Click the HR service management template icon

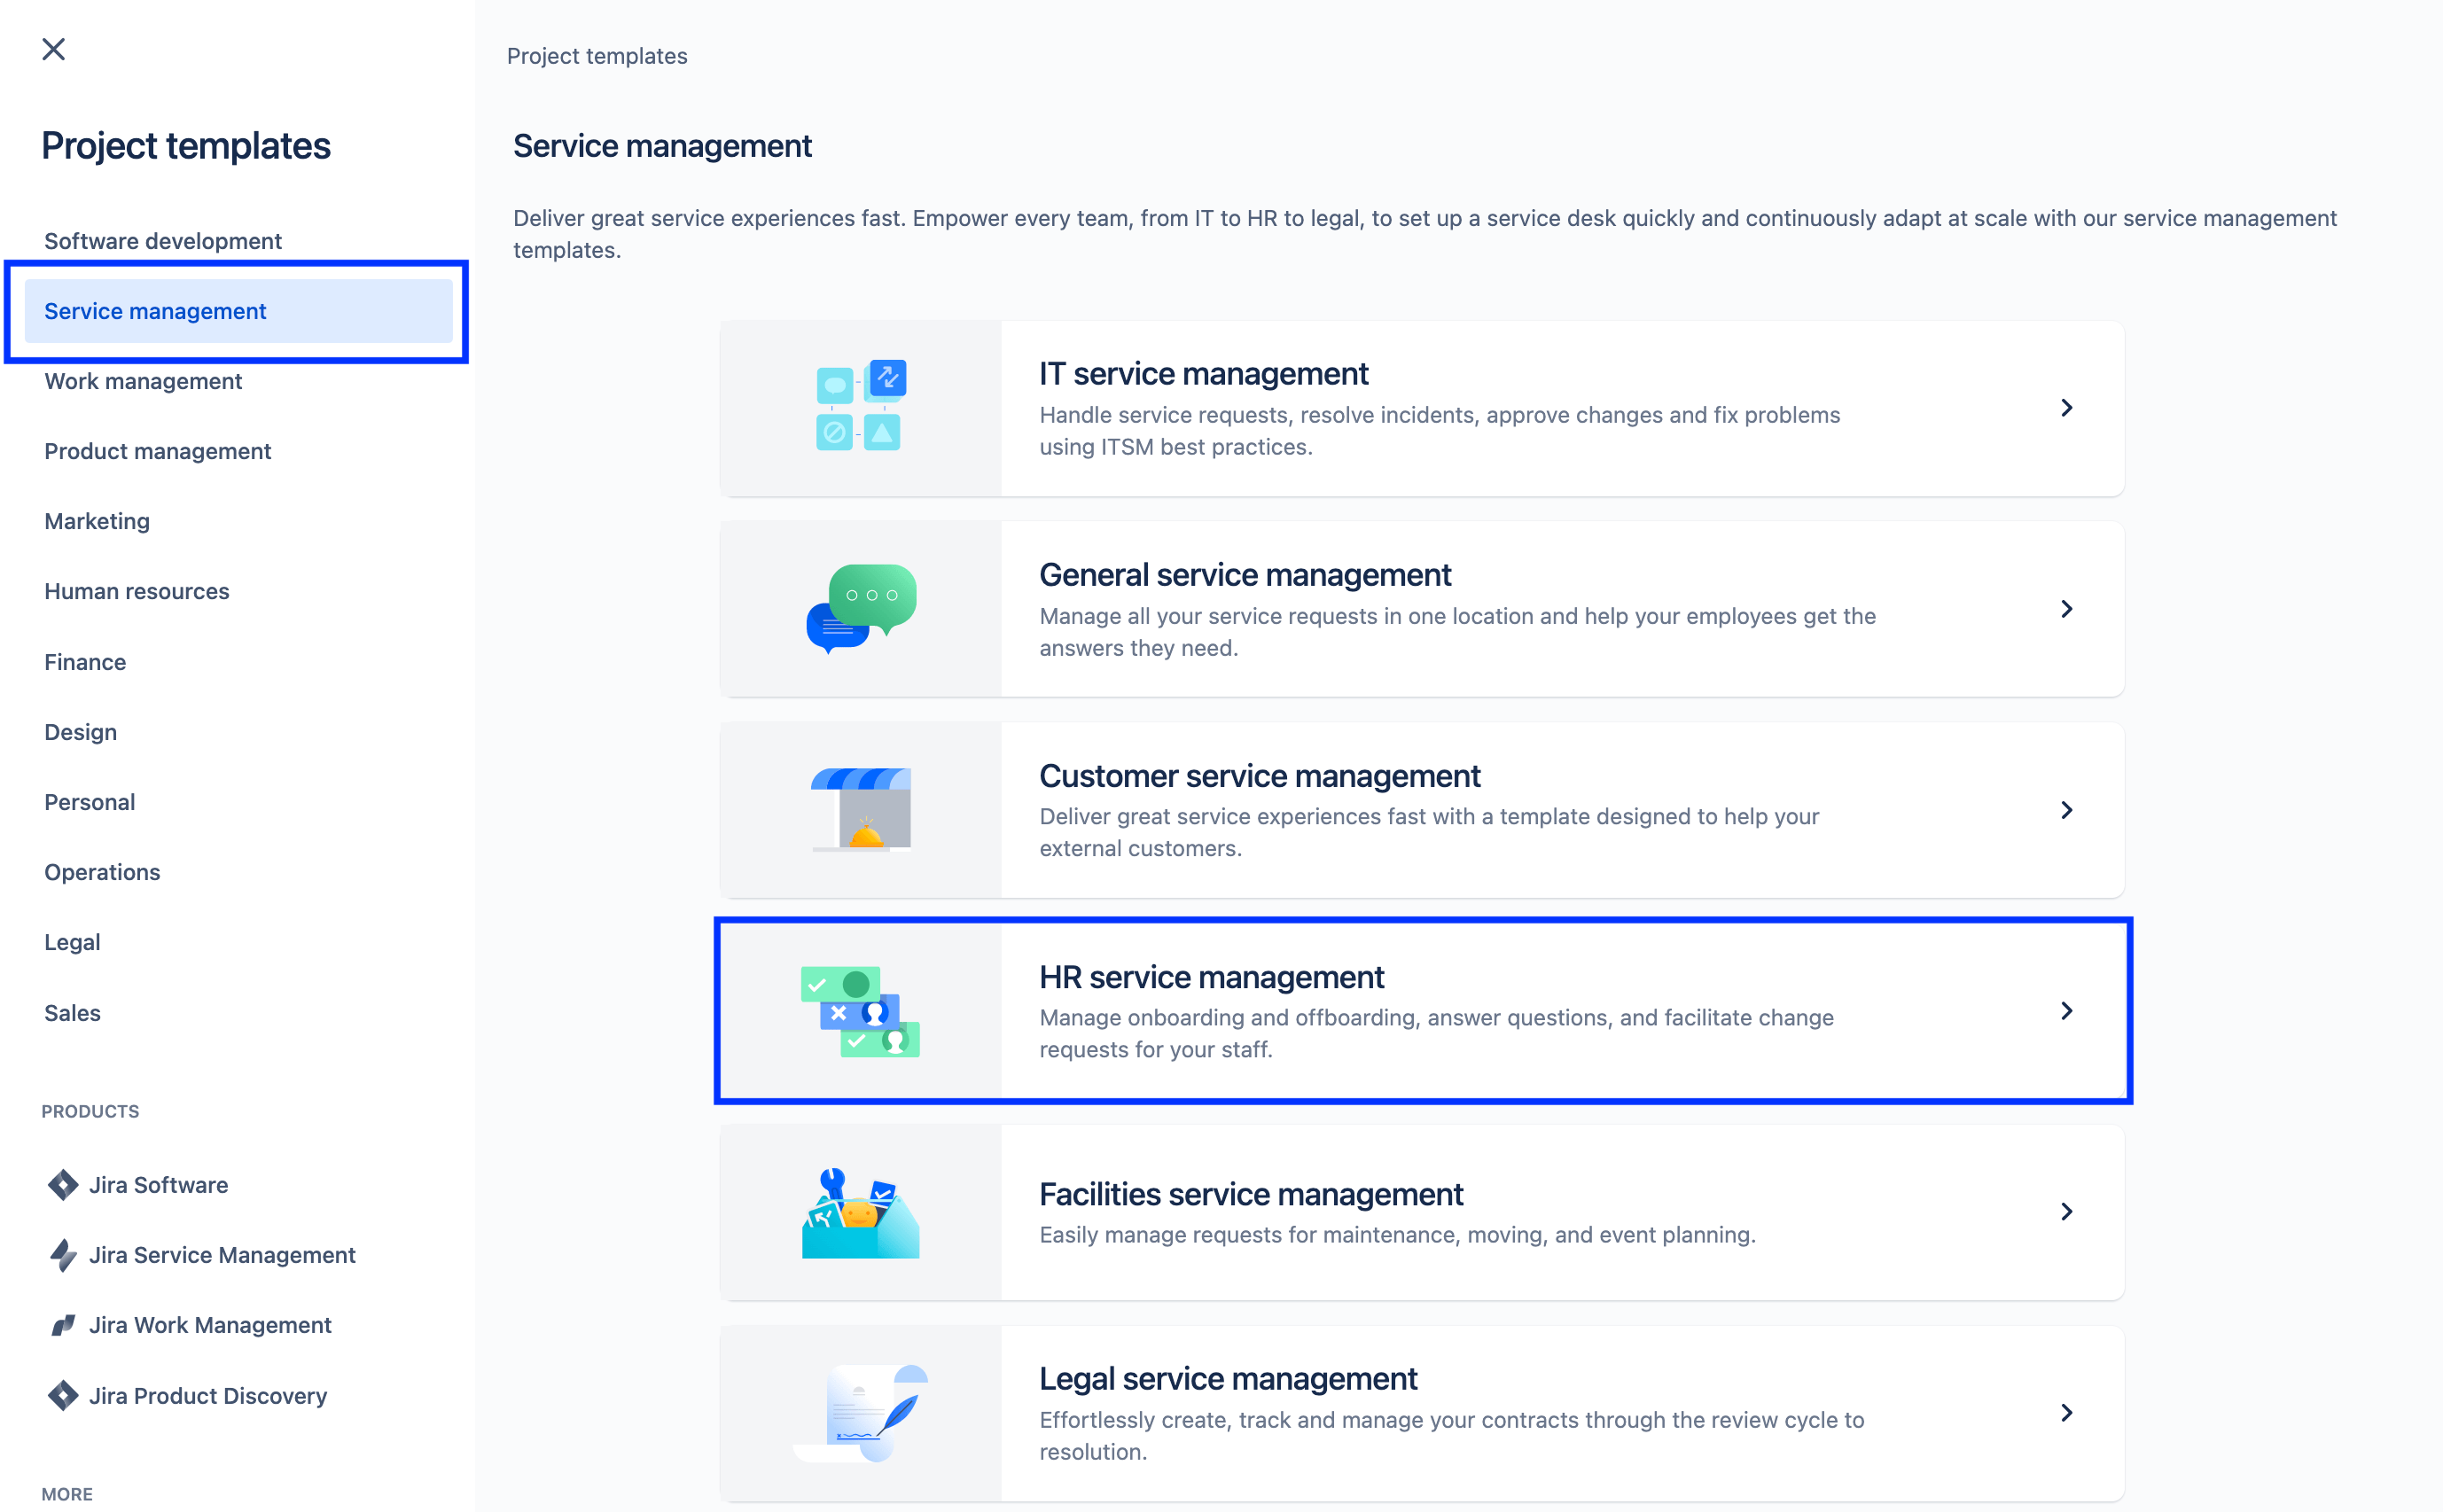[x=861, y=1009]
